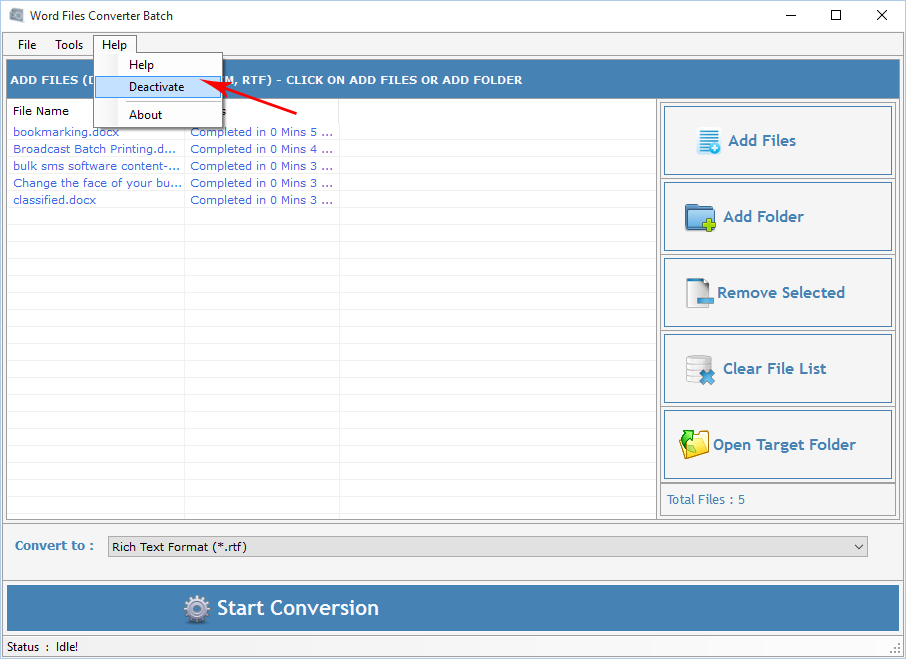Click the Add Folder icon
Image resolution: width=906 pixels, height=659 pixels.
(x=700, y=217)
